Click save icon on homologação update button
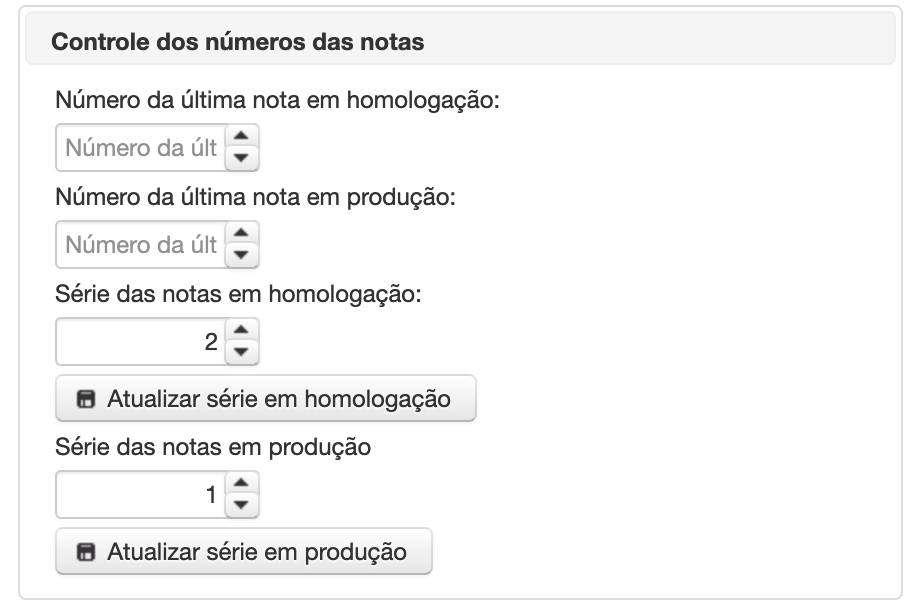 click(86, 399)
